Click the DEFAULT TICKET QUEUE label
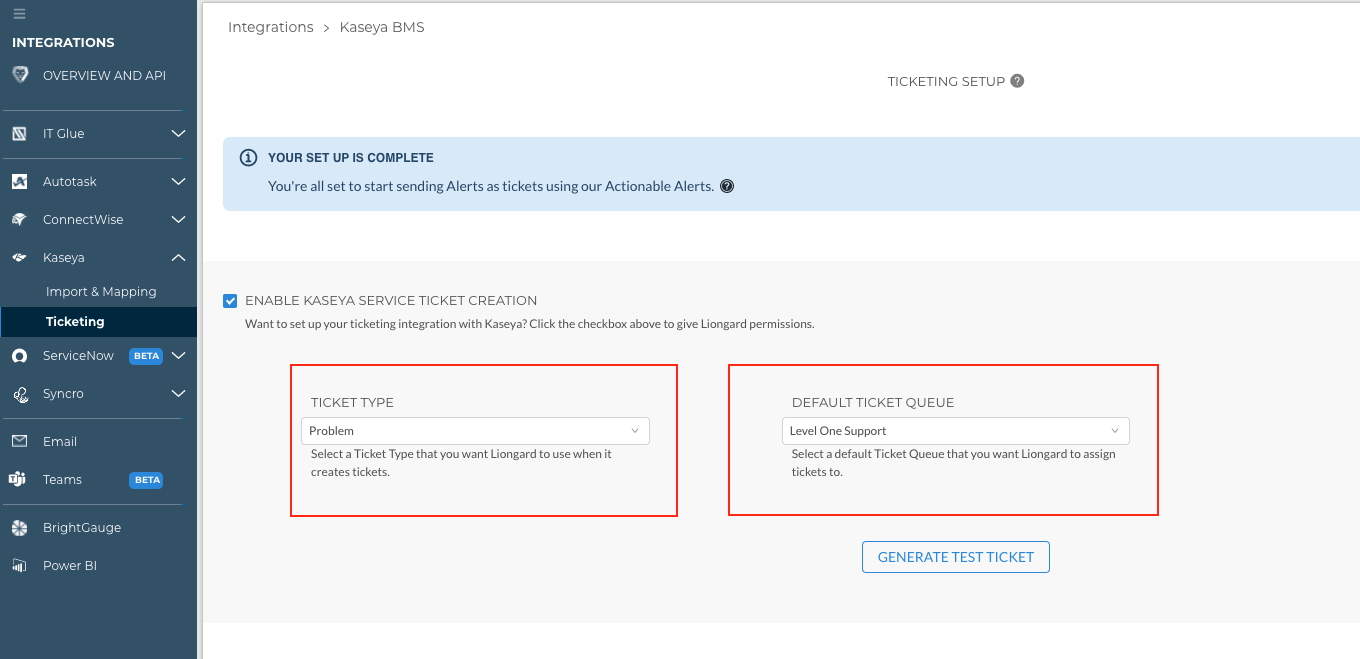Screen dimensions: 1360x659 pos(873,403)
